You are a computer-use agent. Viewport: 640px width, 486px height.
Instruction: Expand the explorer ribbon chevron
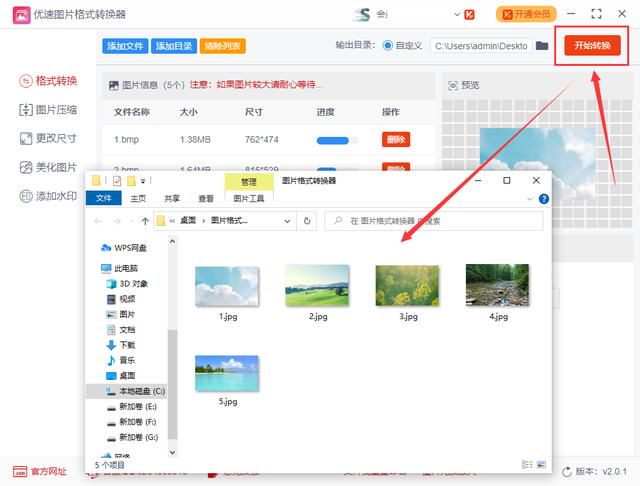pyautogui.click(x=530, y=199)
